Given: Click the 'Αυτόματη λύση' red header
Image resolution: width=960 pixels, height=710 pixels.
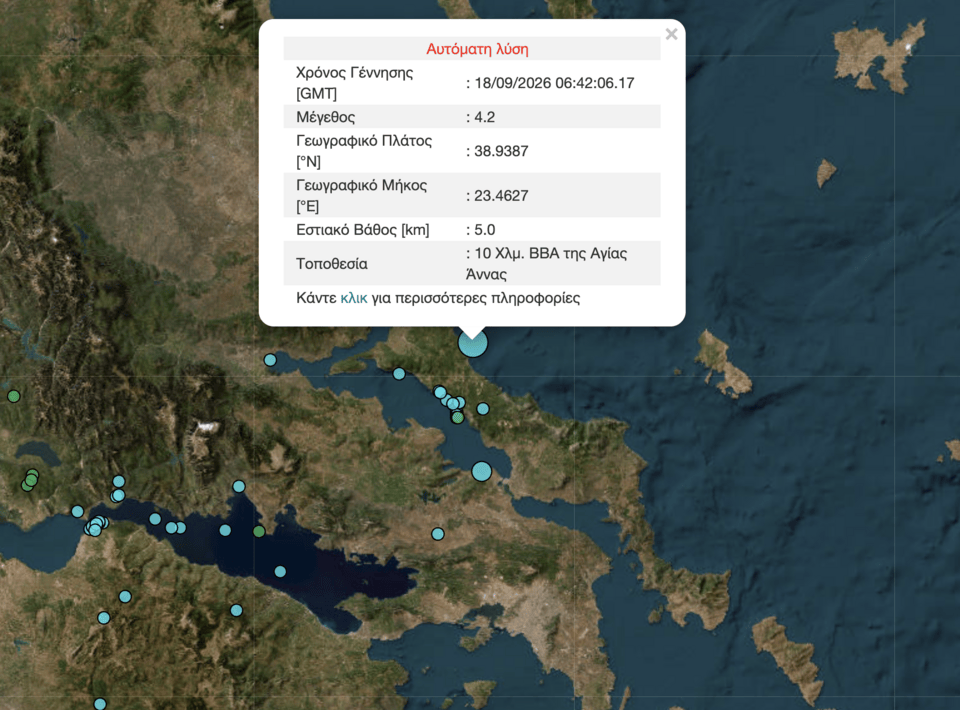Looking at the screenshot, I should [x=478, y=49].
